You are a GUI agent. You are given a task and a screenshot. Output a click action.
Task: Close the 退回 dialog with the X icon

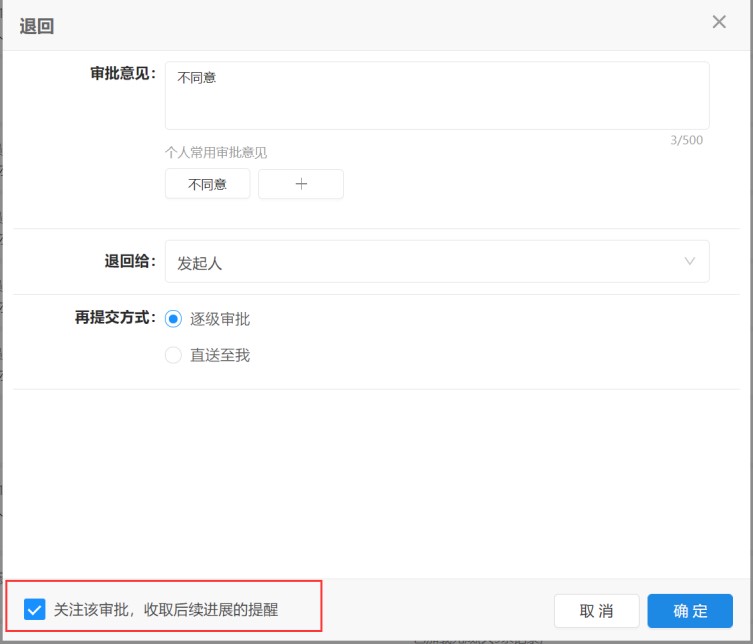[x=719, y=22]
